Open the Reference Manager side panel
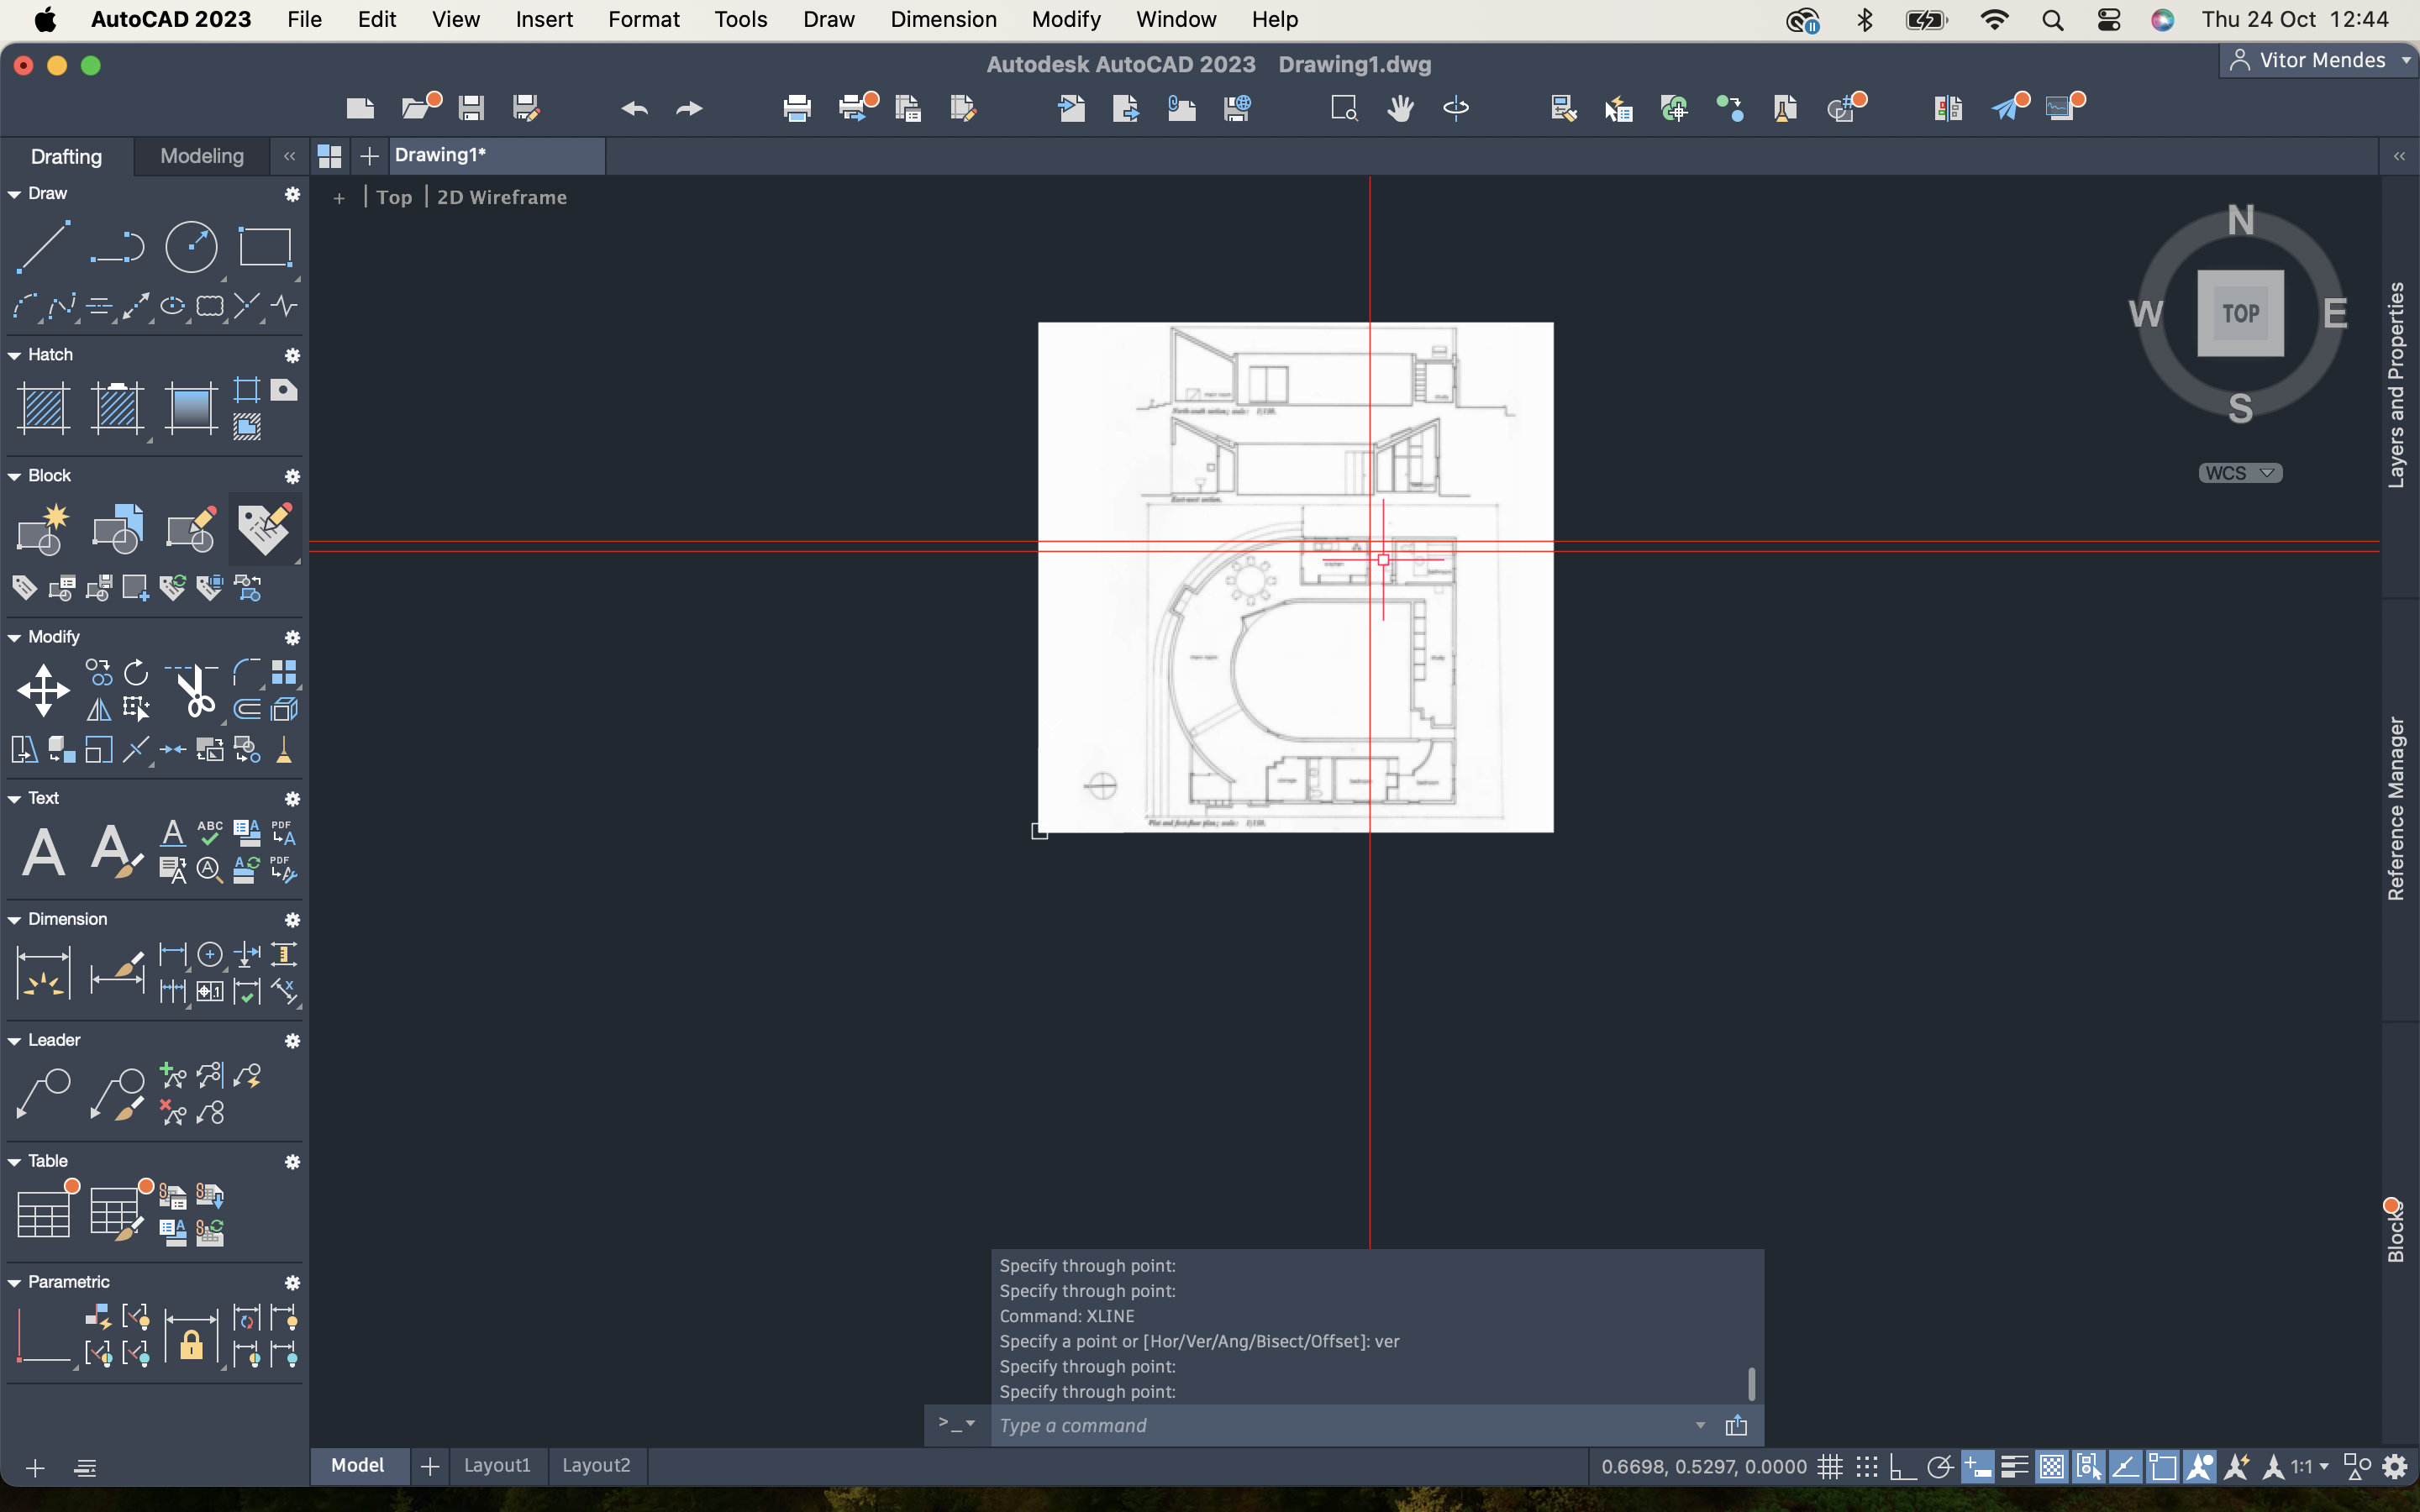The height and width of the screenshot is (1512, 2420). click(2396, 808)
